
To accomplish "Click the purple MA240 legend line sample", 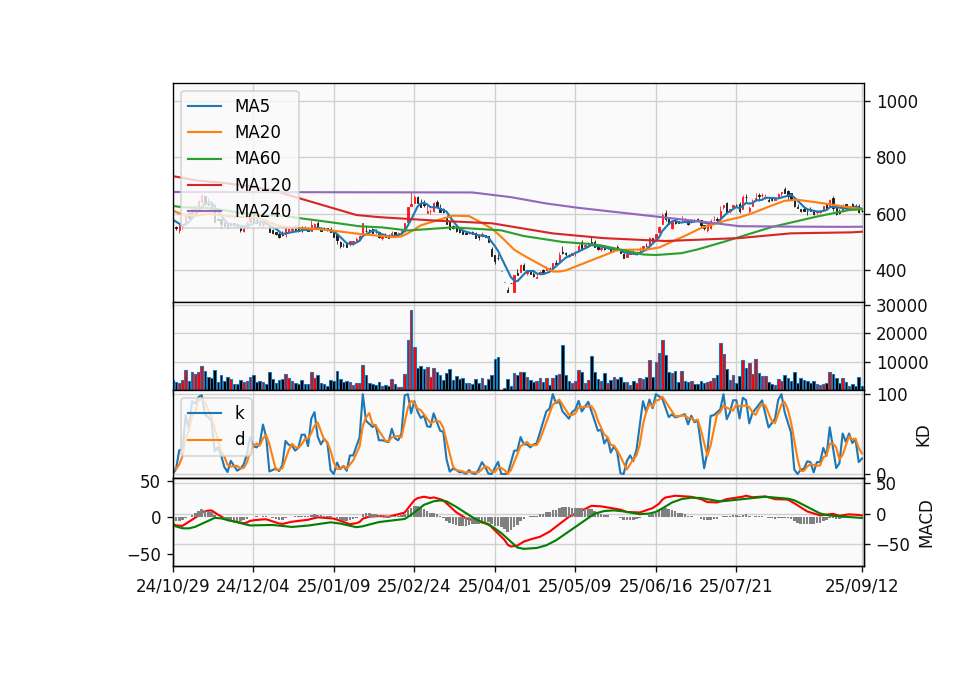I will point(204,211).
